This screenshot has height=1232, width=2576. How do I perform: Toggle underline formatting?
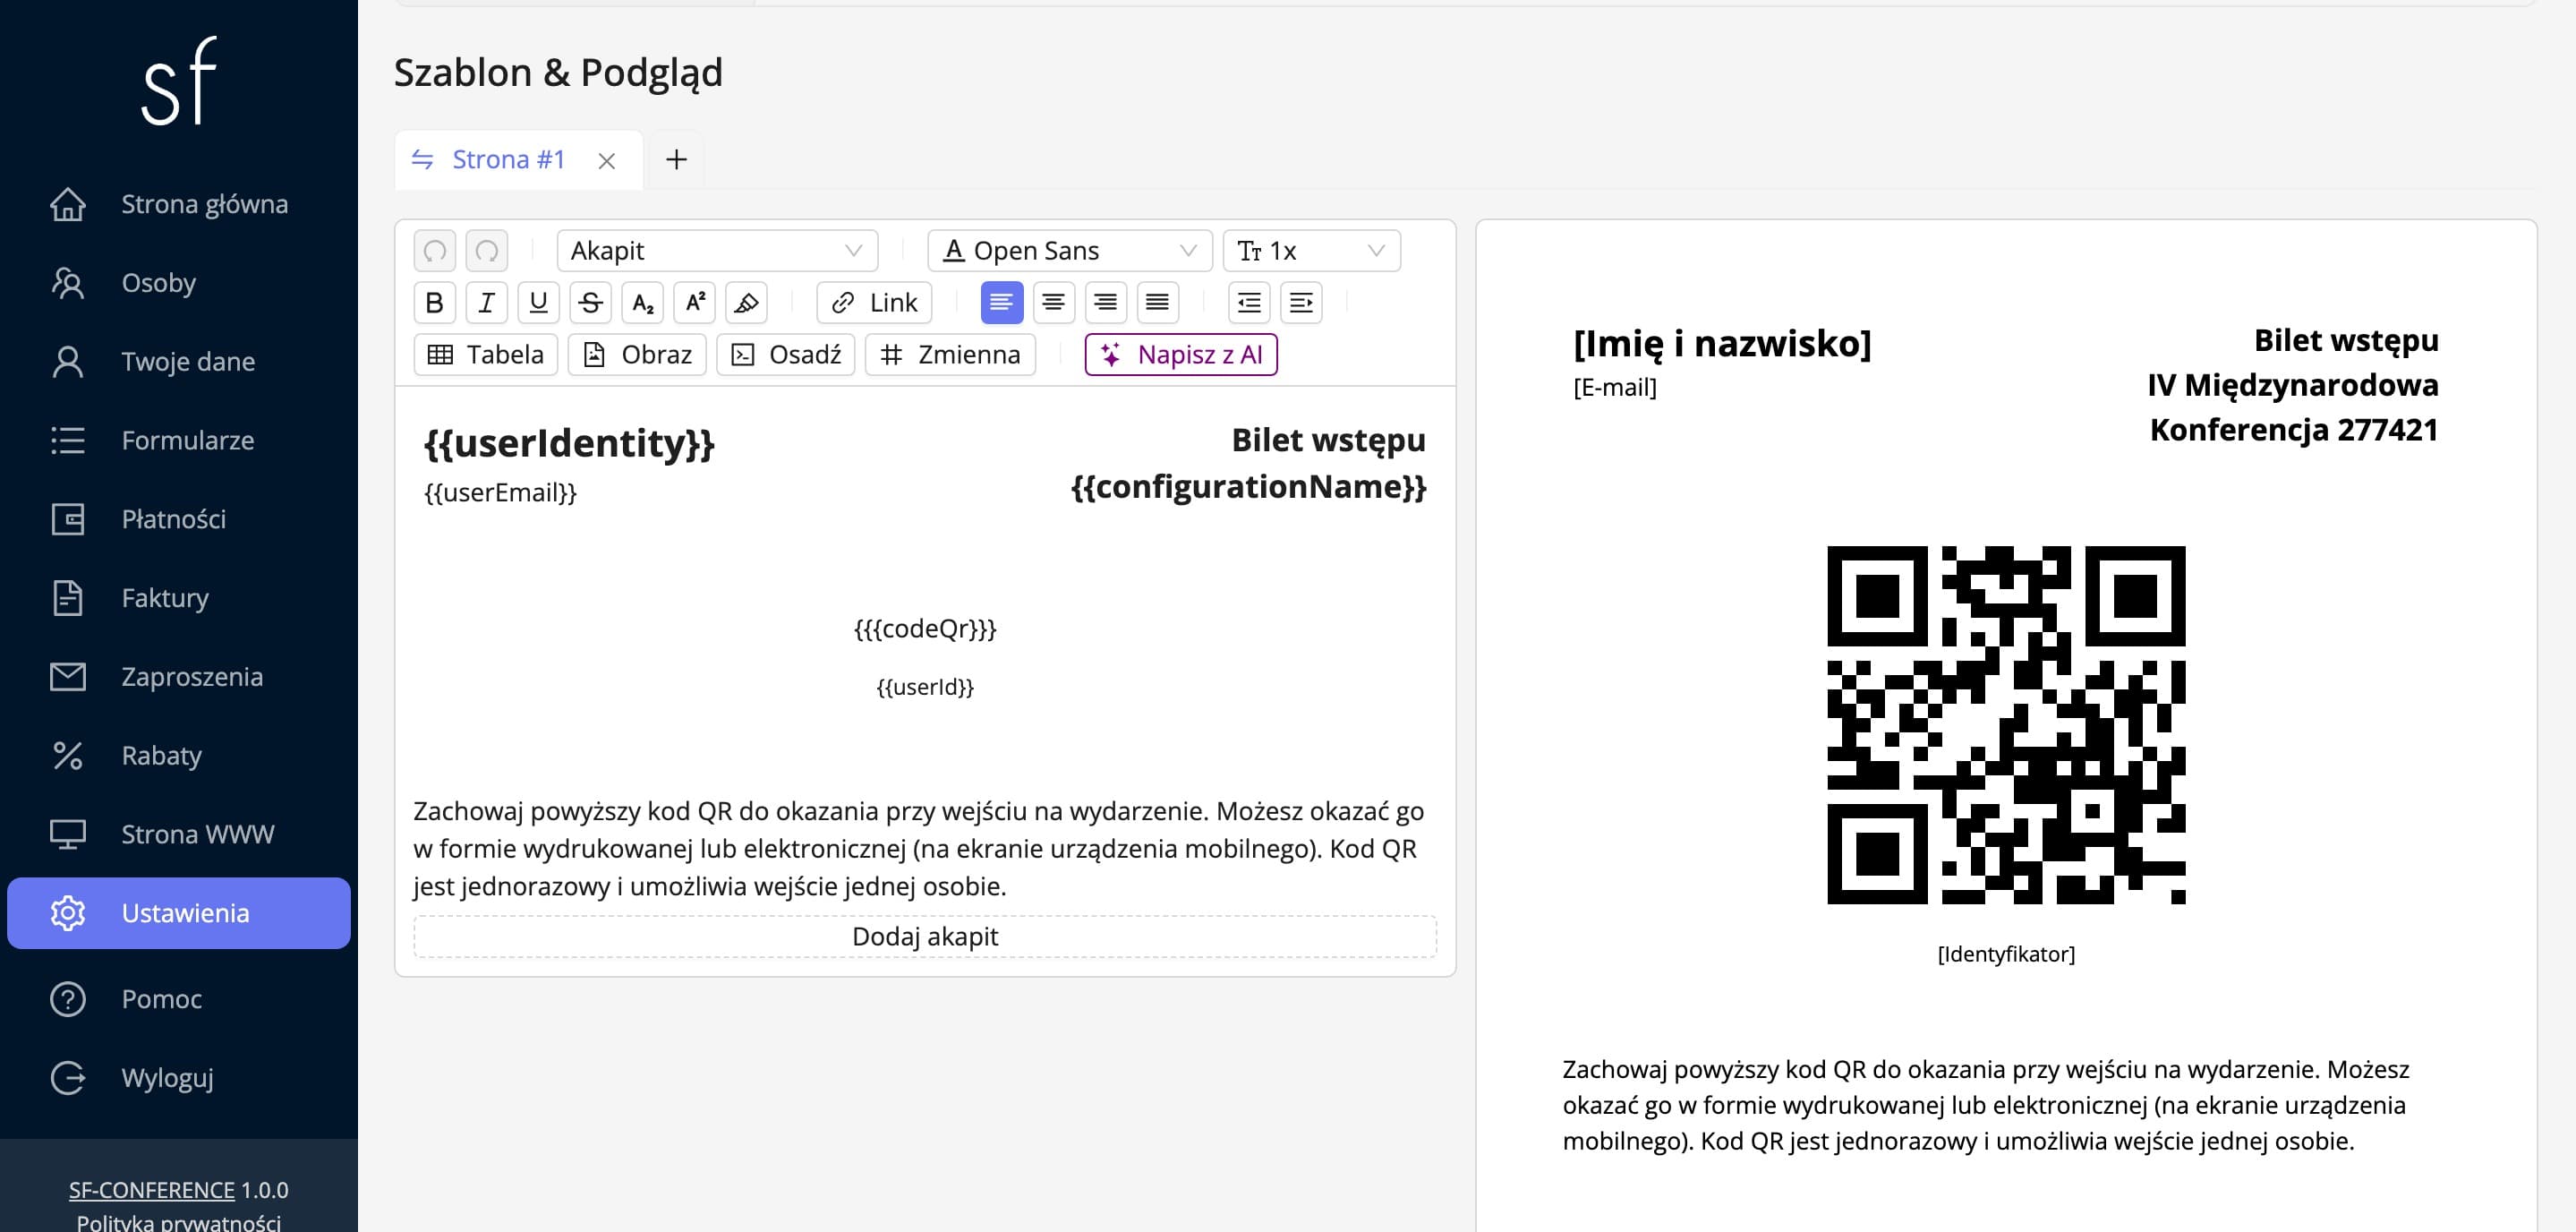(x=539, y=302)
